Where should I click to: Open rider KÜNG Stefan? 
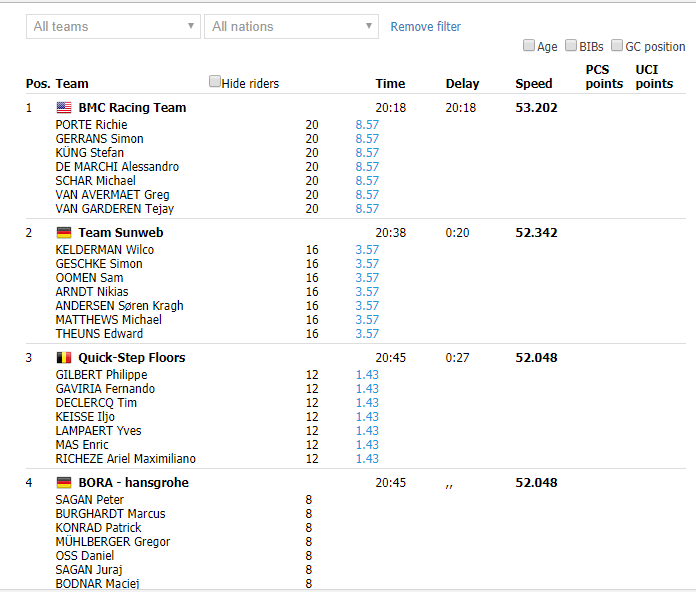[90, 153]
